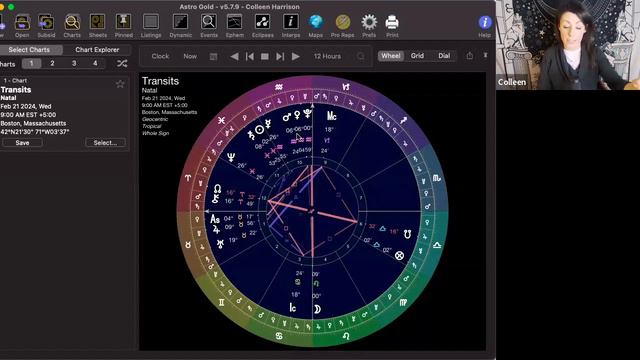The image size is (640, 360).
Task: Click the Mc label on the wheel
Action: click(x=331, y=116)
